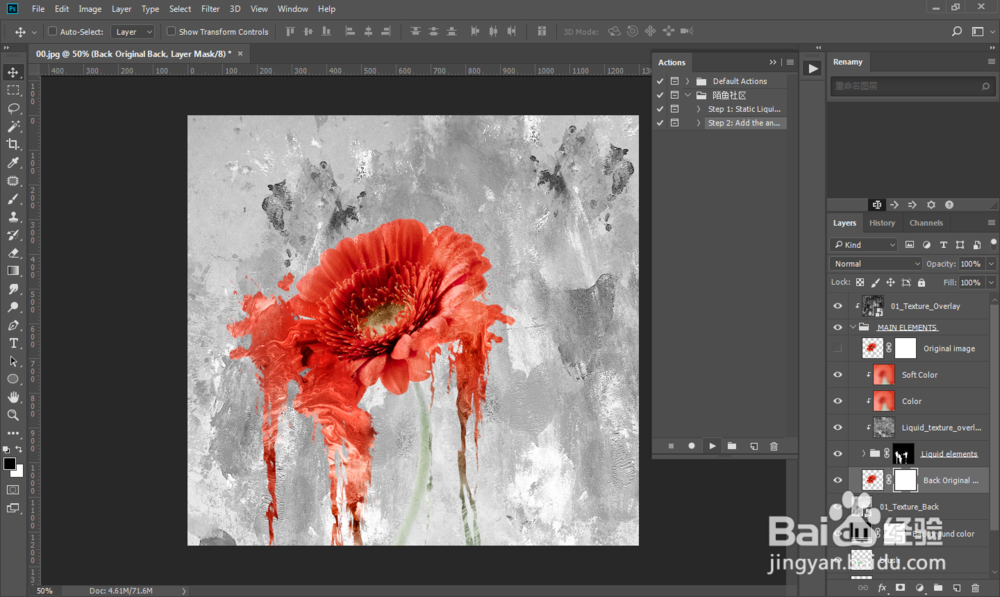This screenshot has height=597, width=1000.
Task: Select the Path Selection tool
Action: [x=13, y=361]
